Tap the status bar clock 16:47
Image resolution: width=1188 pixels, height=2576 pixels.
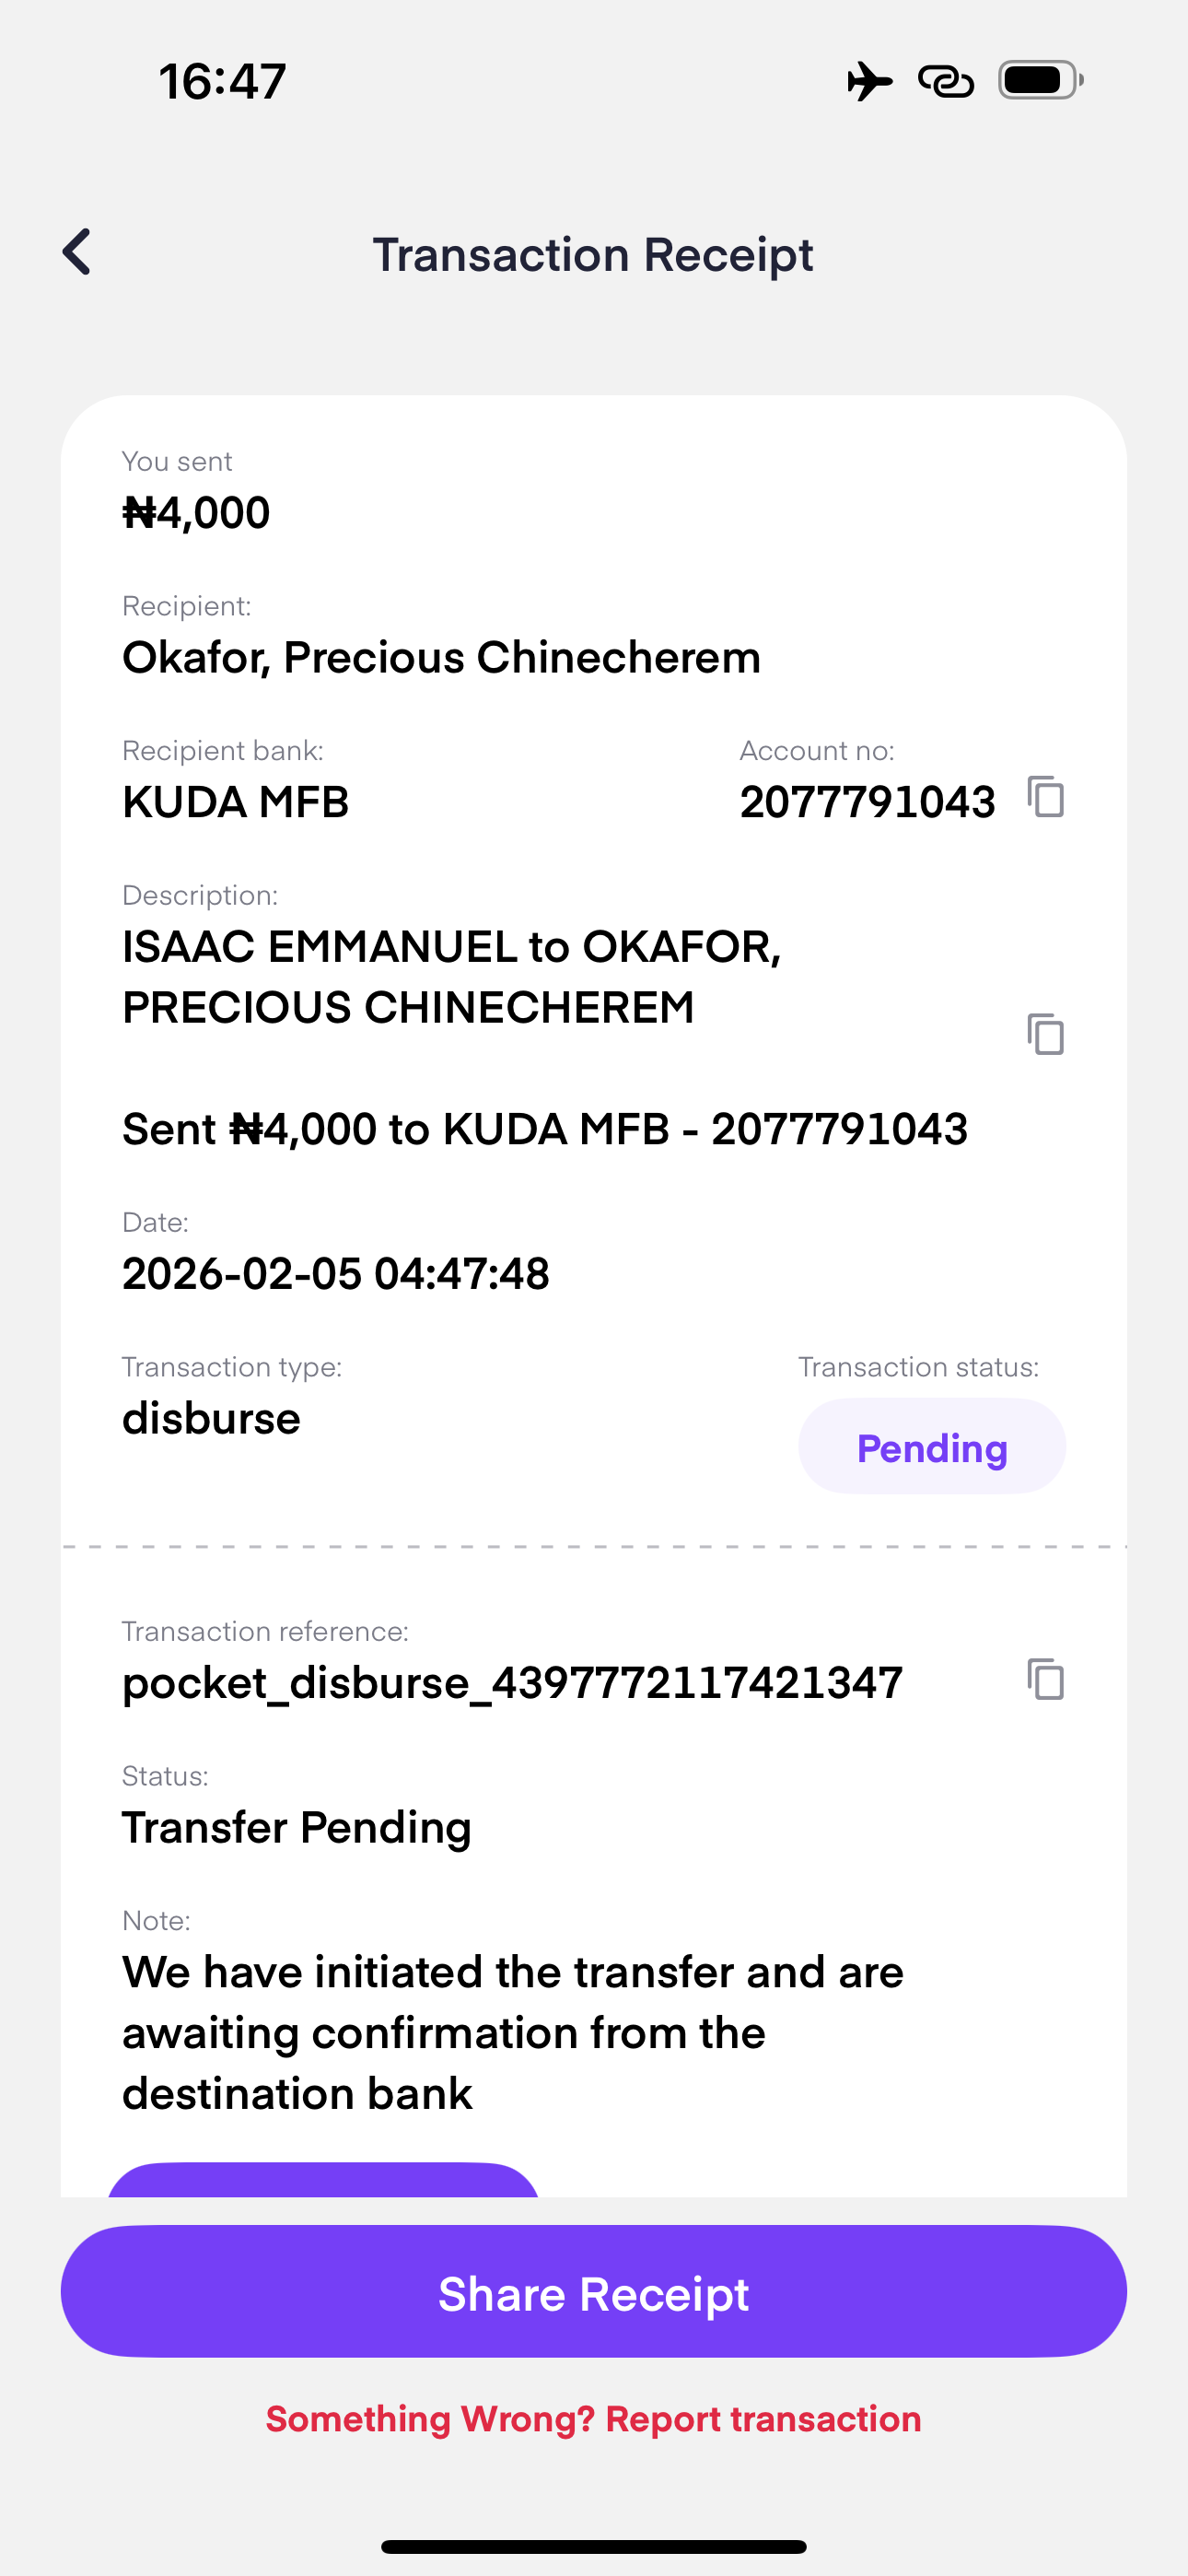click(222, 81)
